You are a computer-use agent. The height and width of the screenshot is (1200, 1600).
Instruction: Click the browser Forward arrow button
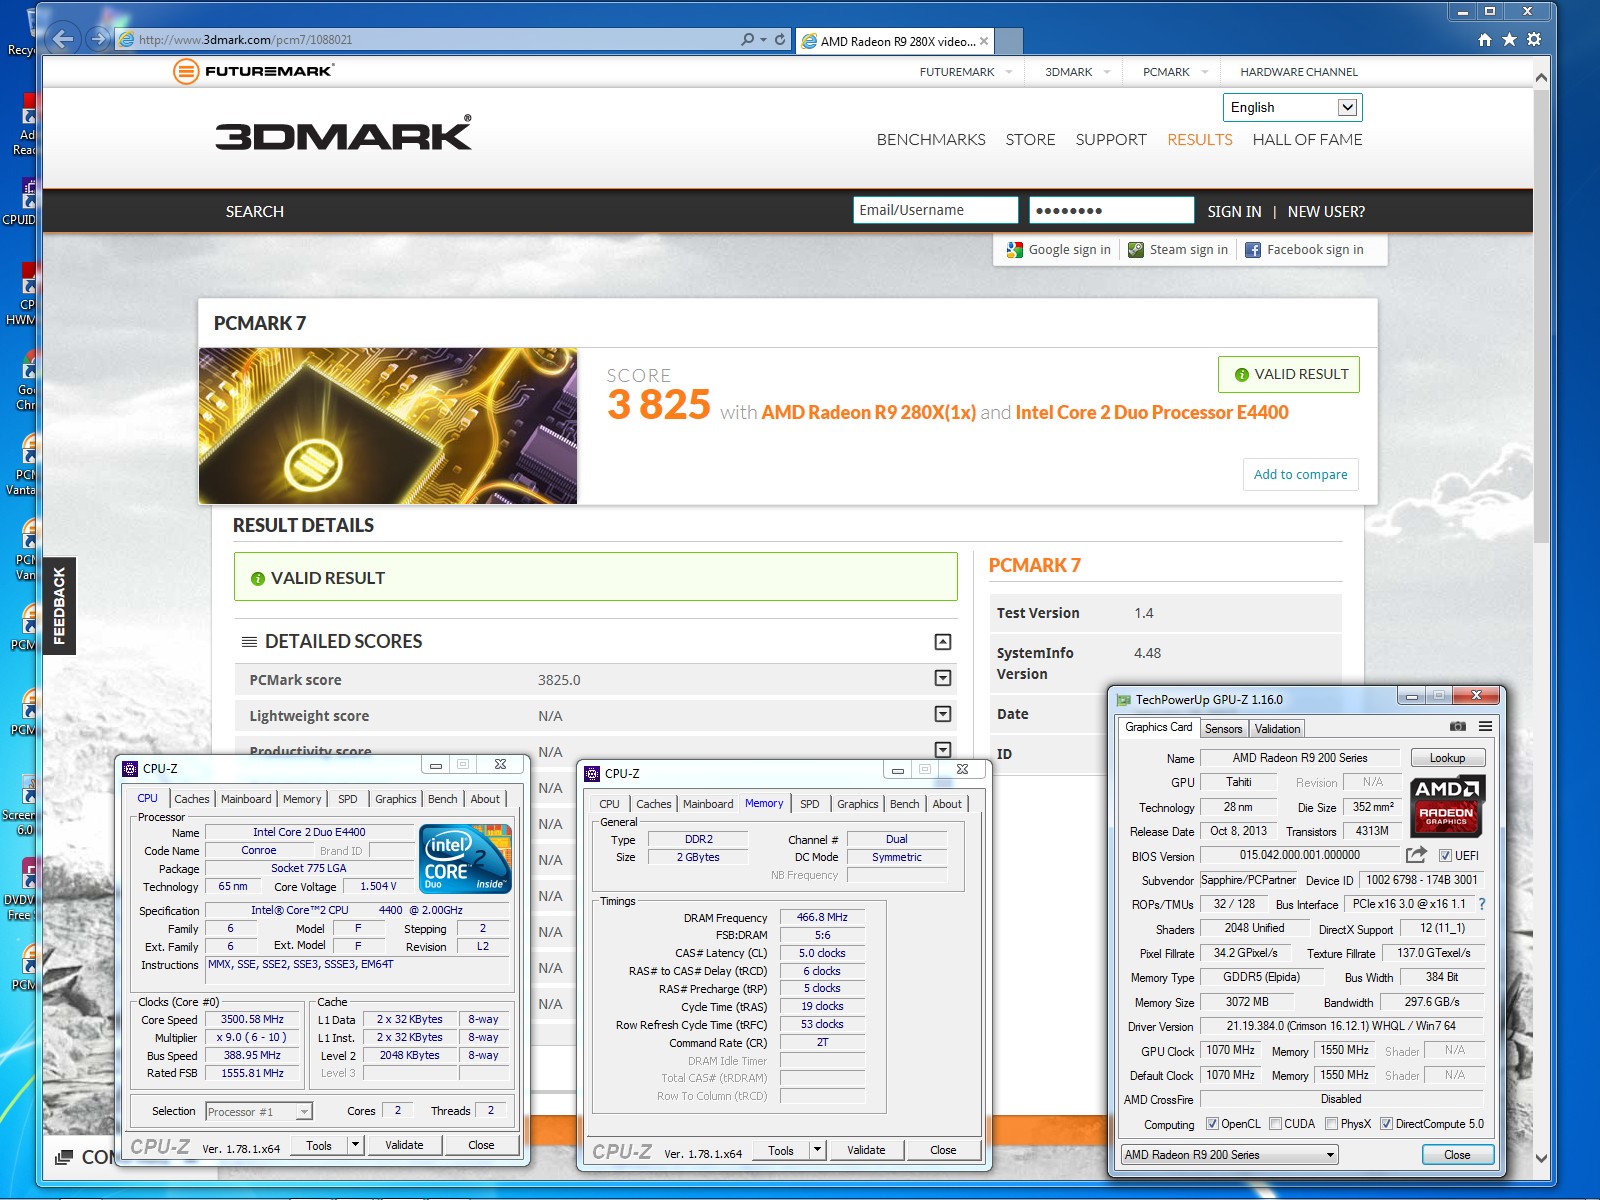[98, 39]
